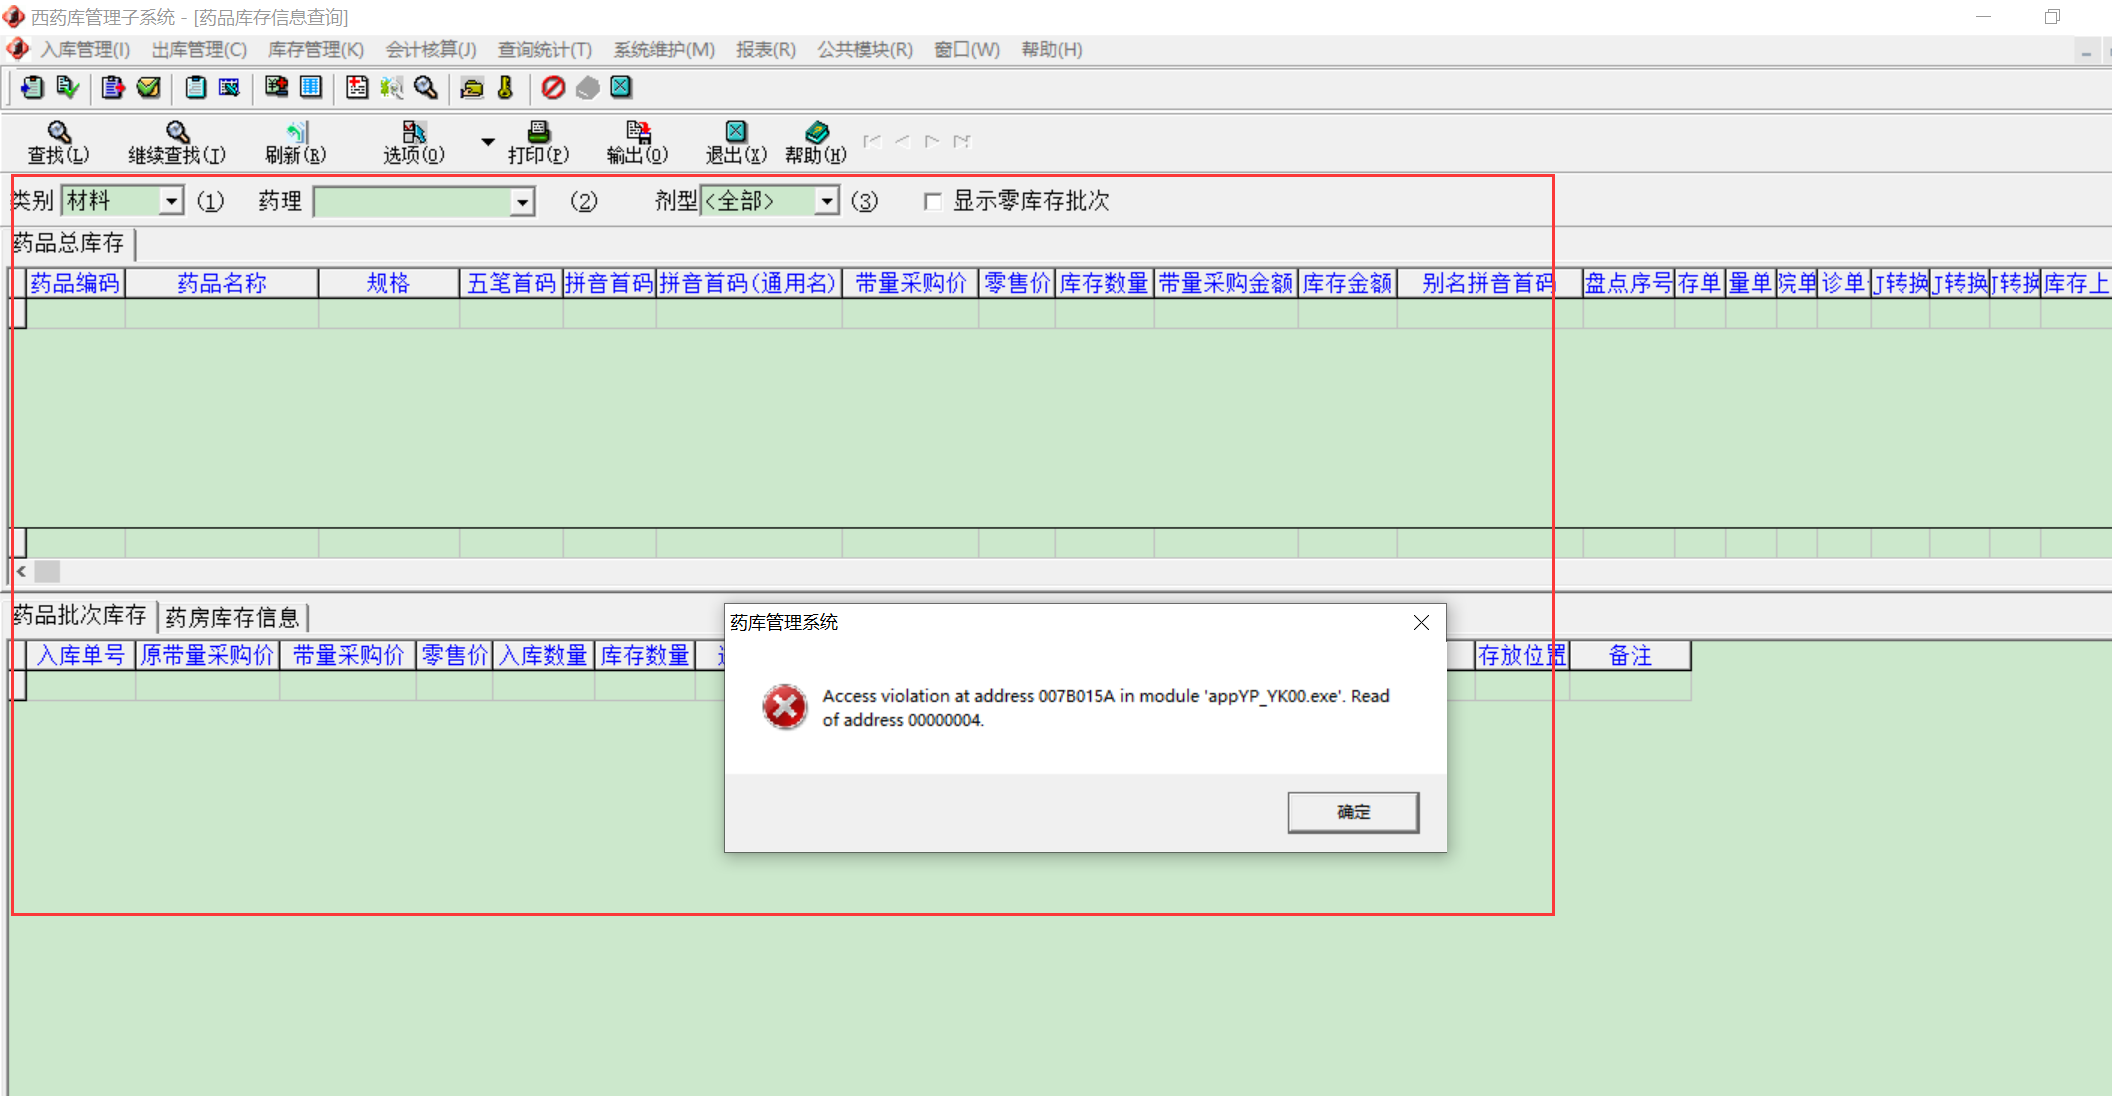Expand the arrow next to 选项(O)
2112x1096 pixels.
tap(488, 142)
